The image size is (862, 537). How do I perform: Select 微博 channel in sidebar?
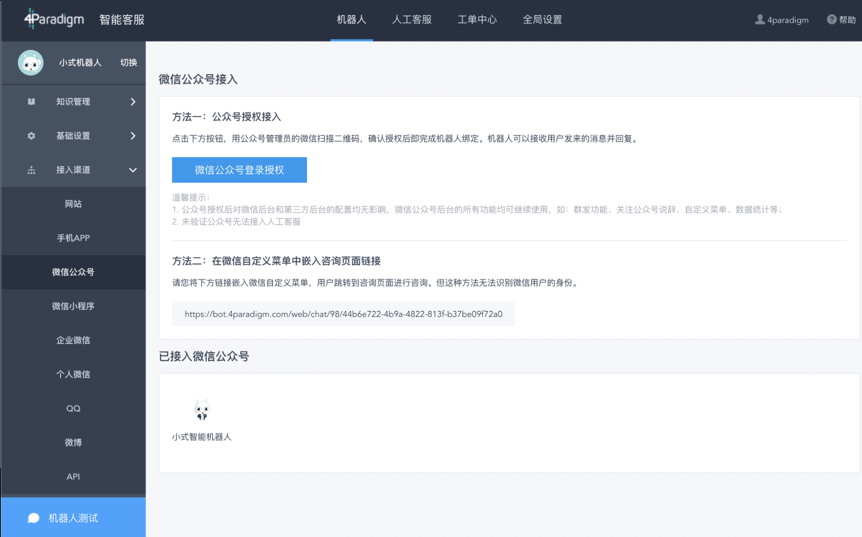[73, 442]
